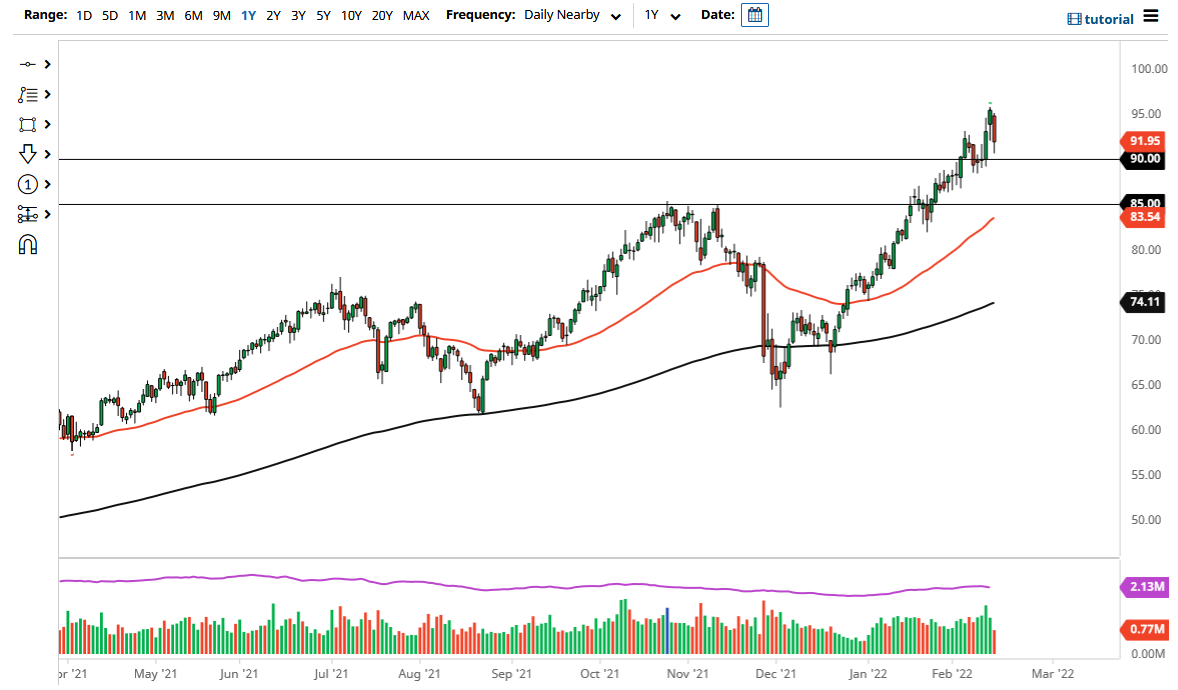Expand the line tool options chevron
This screenshot has height=690, width=1178.
[47, 63]
